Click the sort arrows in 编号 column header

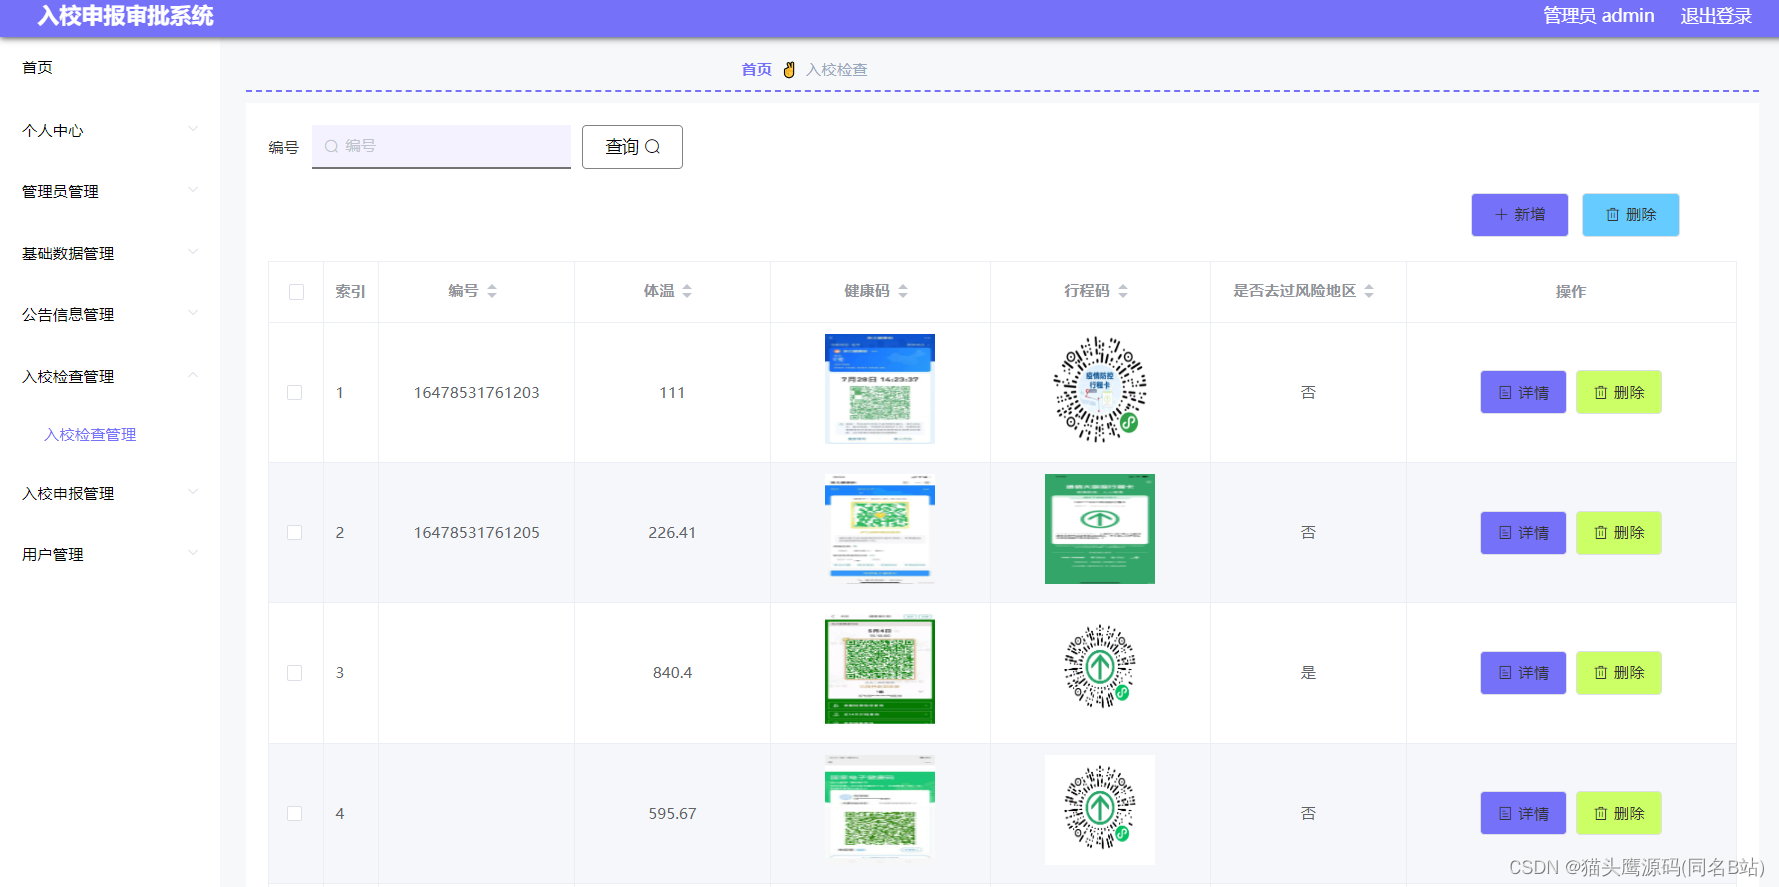coord(492,291)
